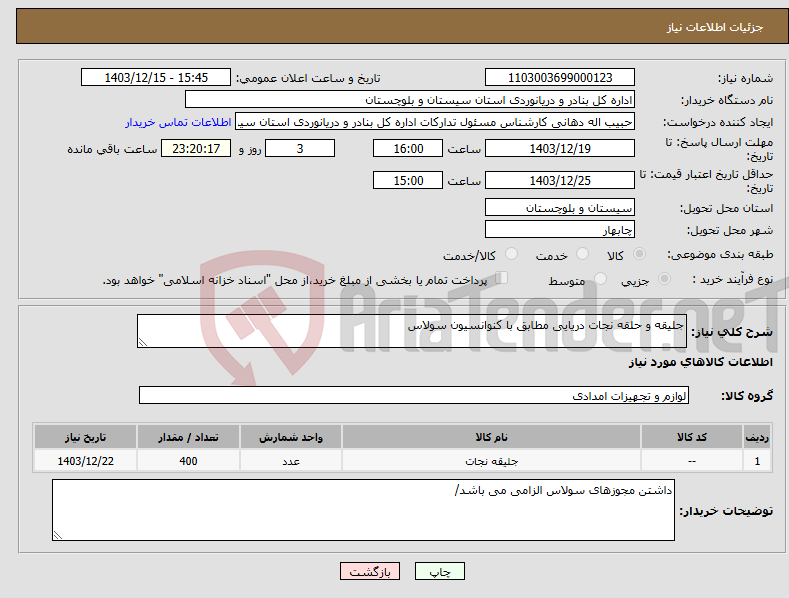Click the شرح کلی نیاز text area
This screenshot has width=789, height=598.
412,331
